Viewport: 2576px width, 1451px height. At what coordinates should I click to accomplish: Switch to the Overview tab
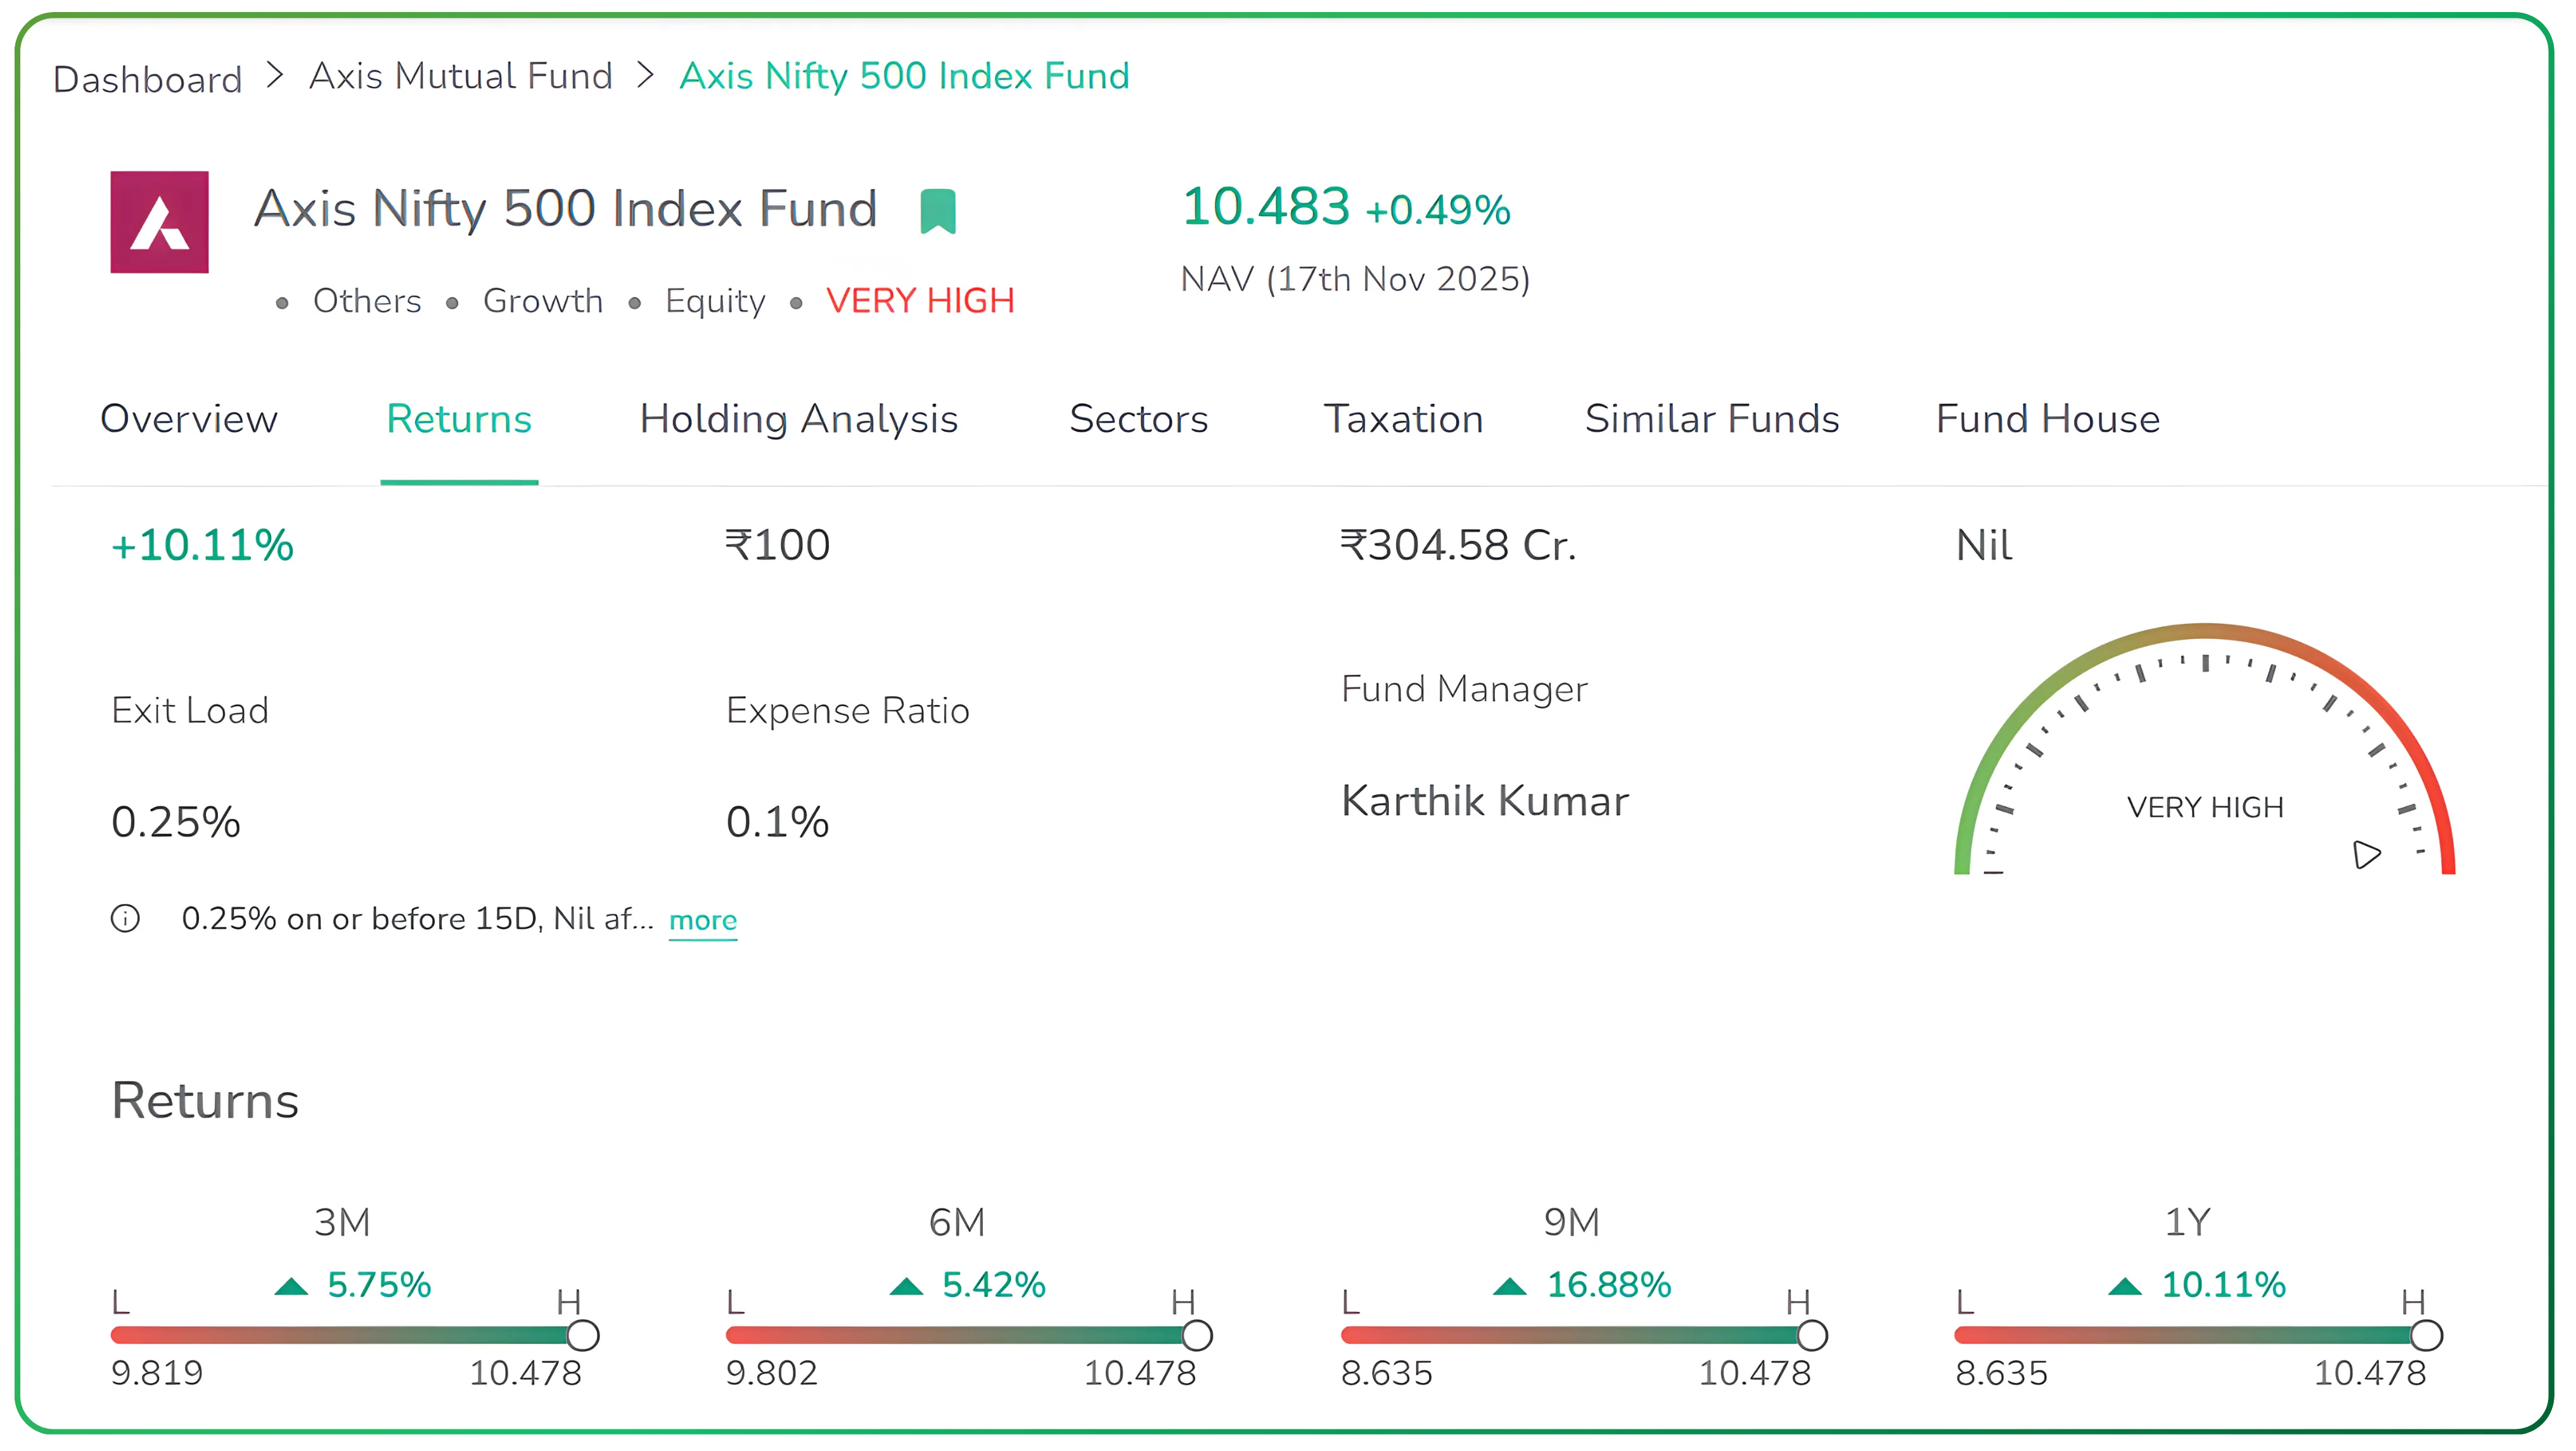[x=189, y=420]
